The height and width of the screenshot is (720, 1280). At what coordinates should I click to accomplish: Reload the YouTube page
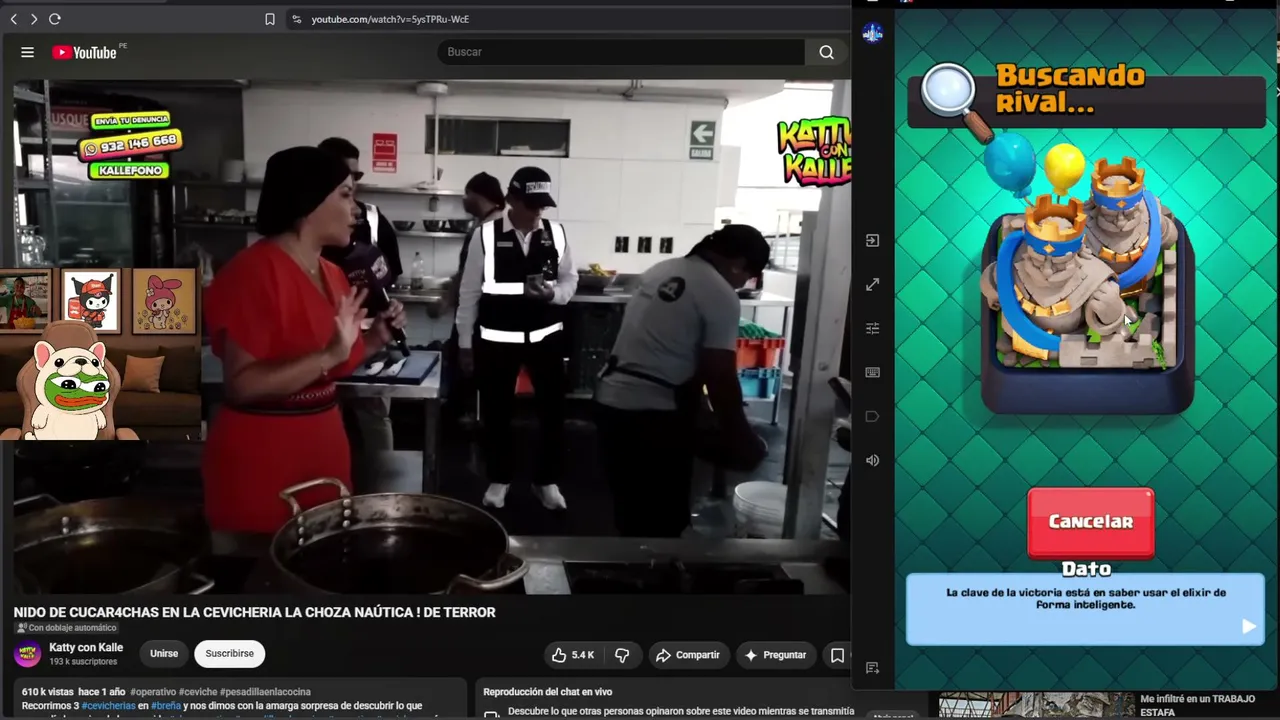[x=55, y=19]
